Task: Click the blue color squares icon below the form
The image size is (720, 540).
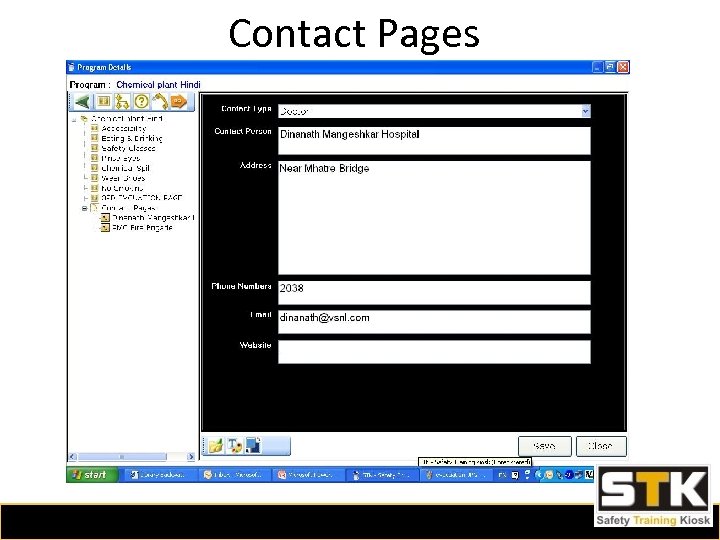Action: pyautogui.click(x=253, y=445)
